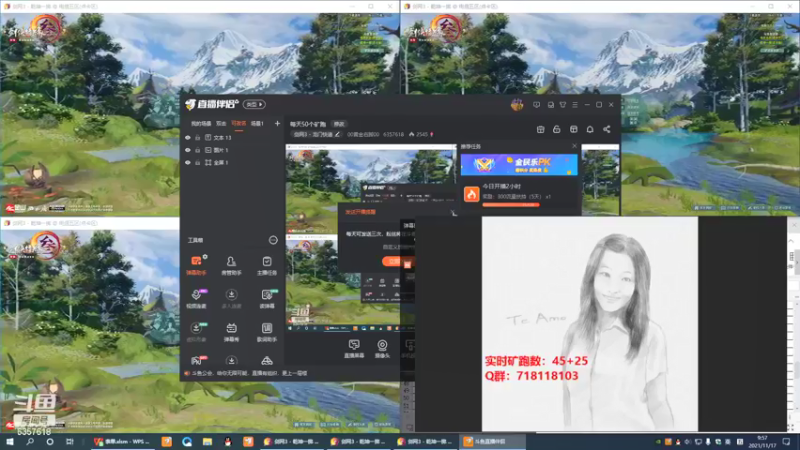This screenshot has height=450, width=800.
Task: Open the taskbar search icon
Action: pyautogui.click(x=30, y=441)
